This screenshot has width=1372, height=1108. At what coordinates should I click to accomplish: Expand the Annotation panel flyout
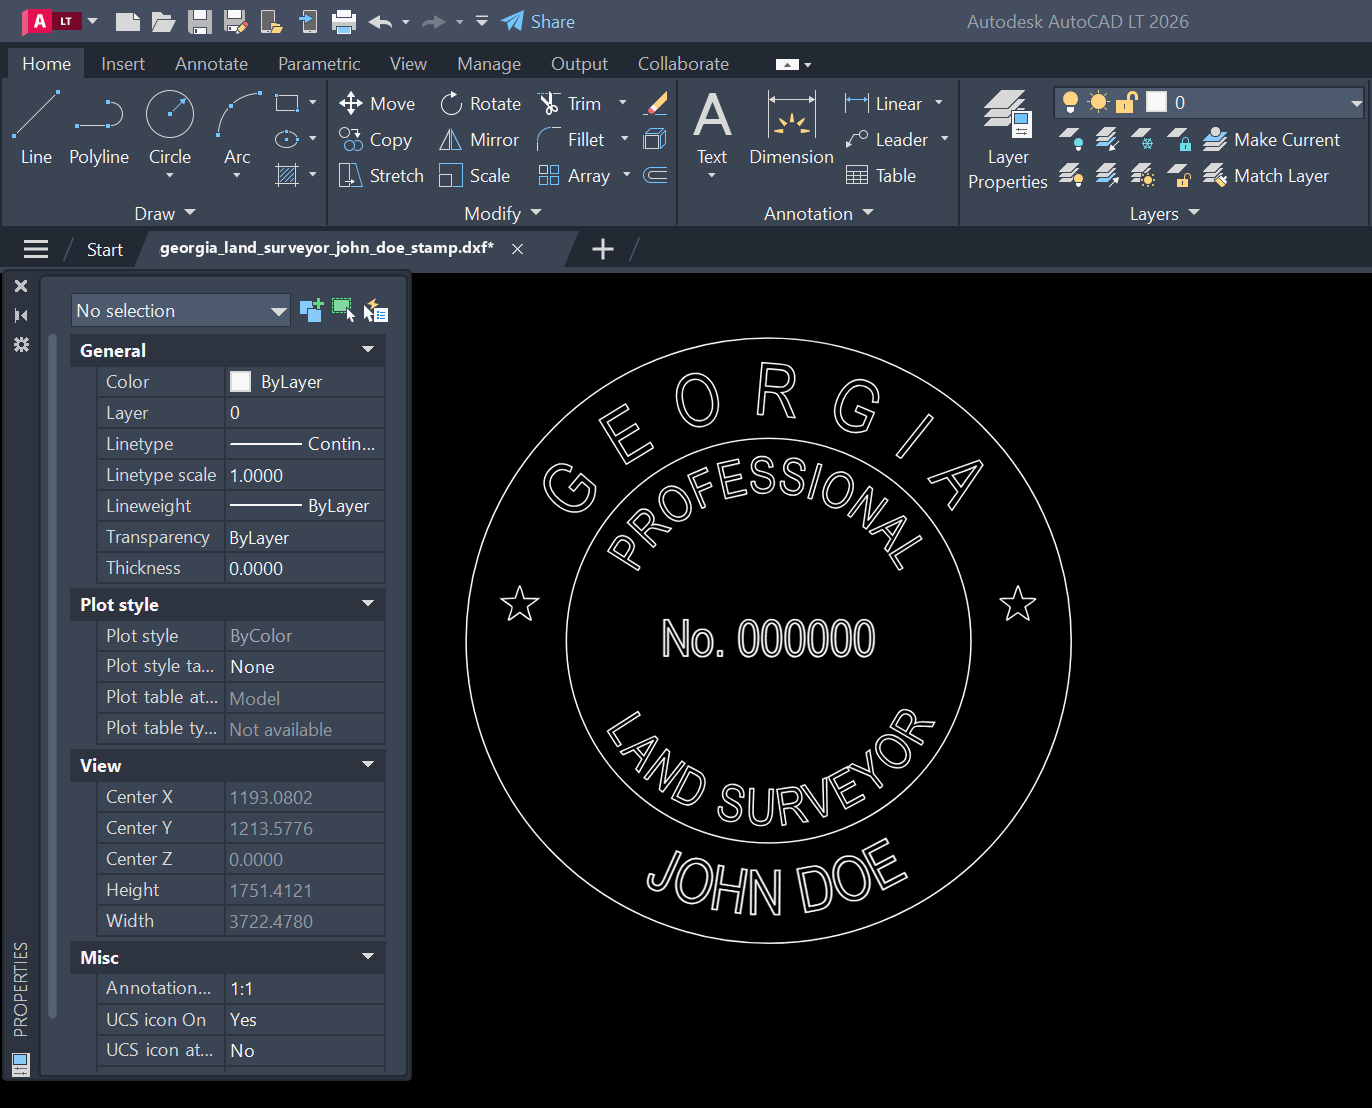819,213
